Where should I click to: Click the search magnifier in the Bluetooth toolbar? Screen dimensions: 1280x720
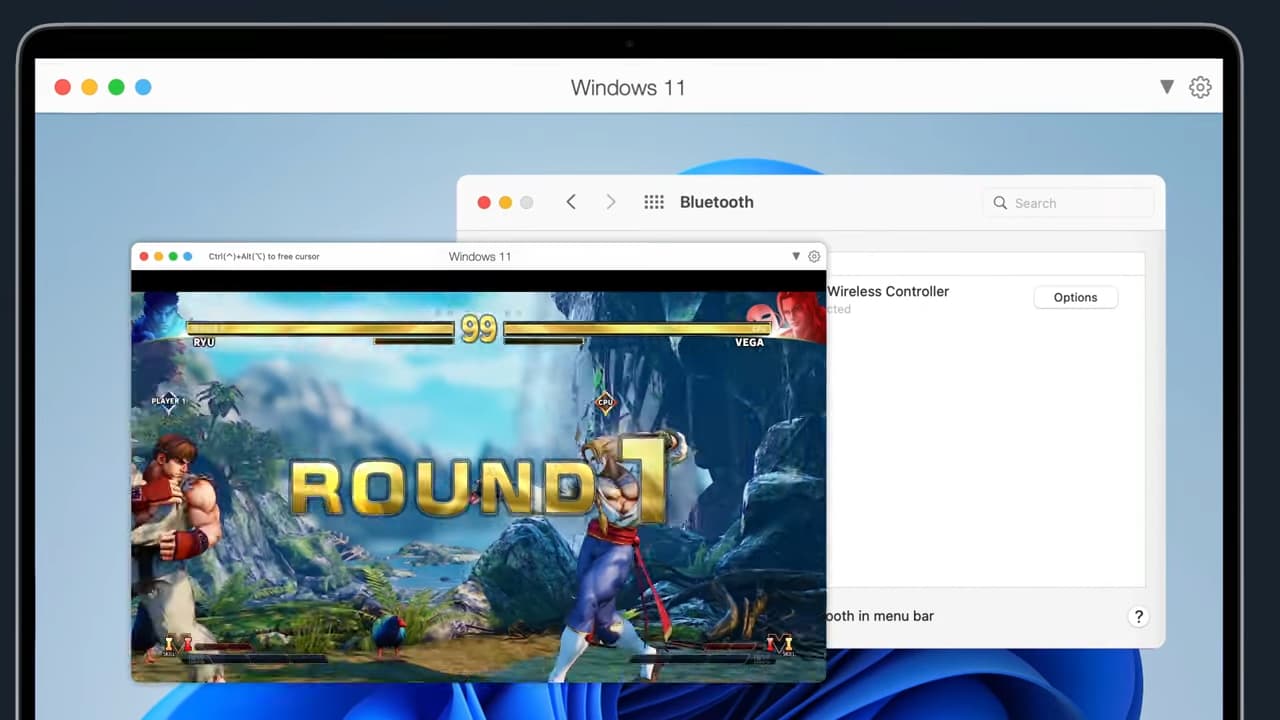(1000, 203)
